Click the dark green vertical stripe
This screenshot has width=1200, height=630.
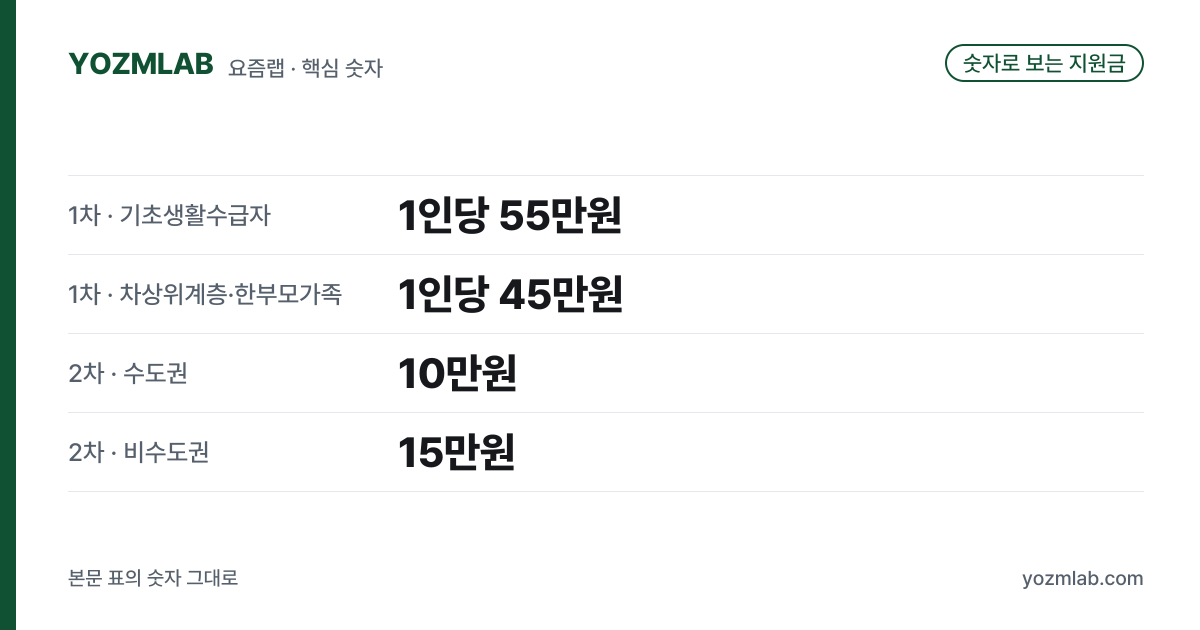[8, 315]
